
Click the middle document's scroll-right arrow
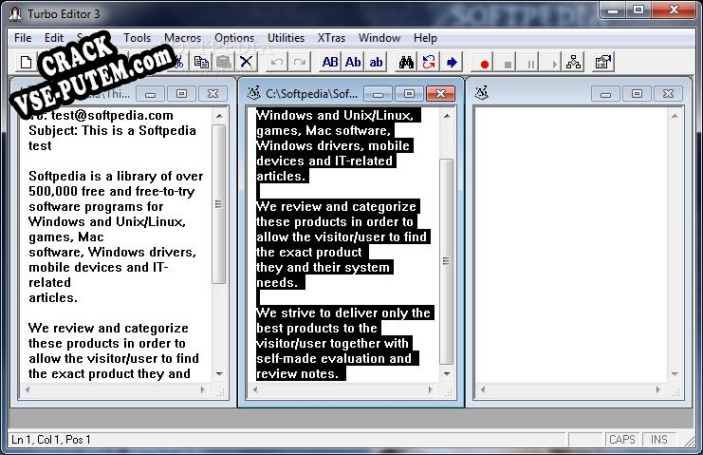coord(430,390)
